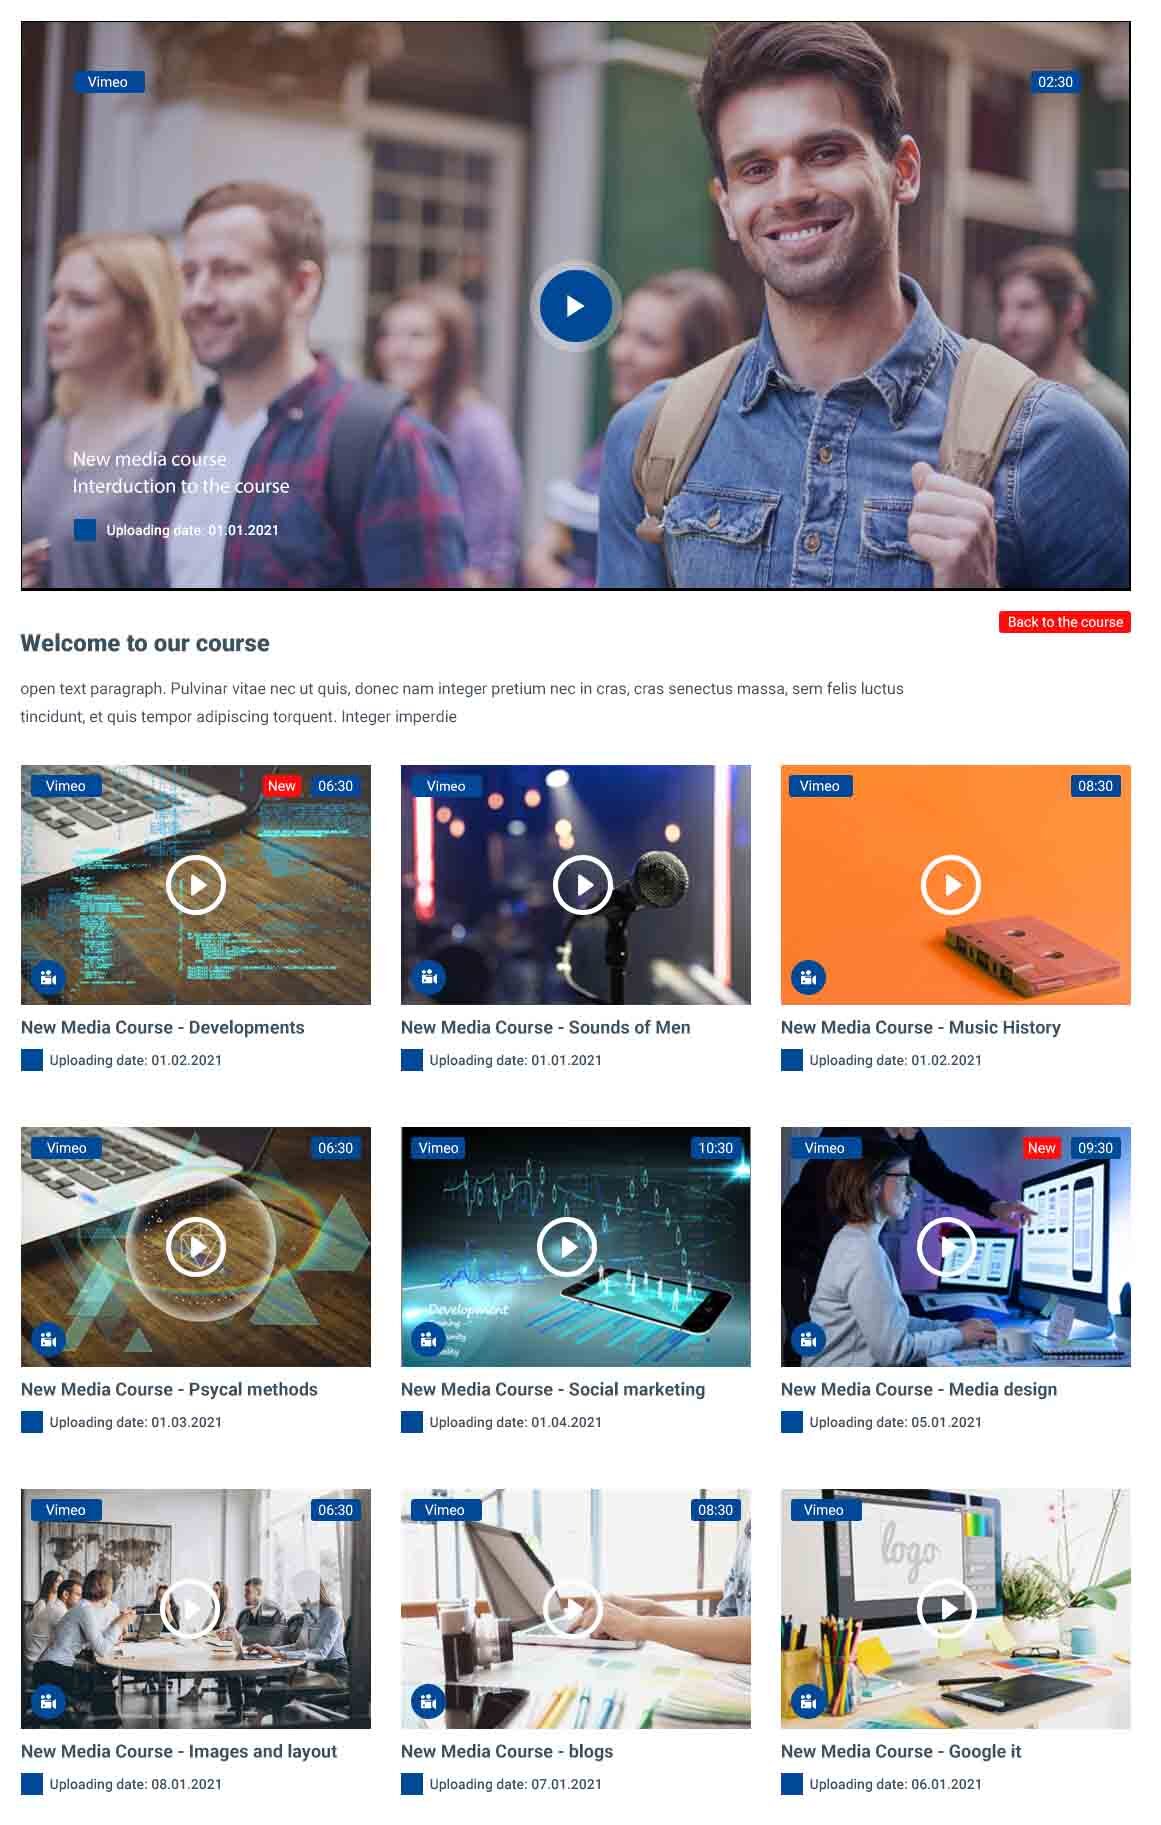Play the Psycal methods video
The image size is (1161, 1825).
(195, 1247)
